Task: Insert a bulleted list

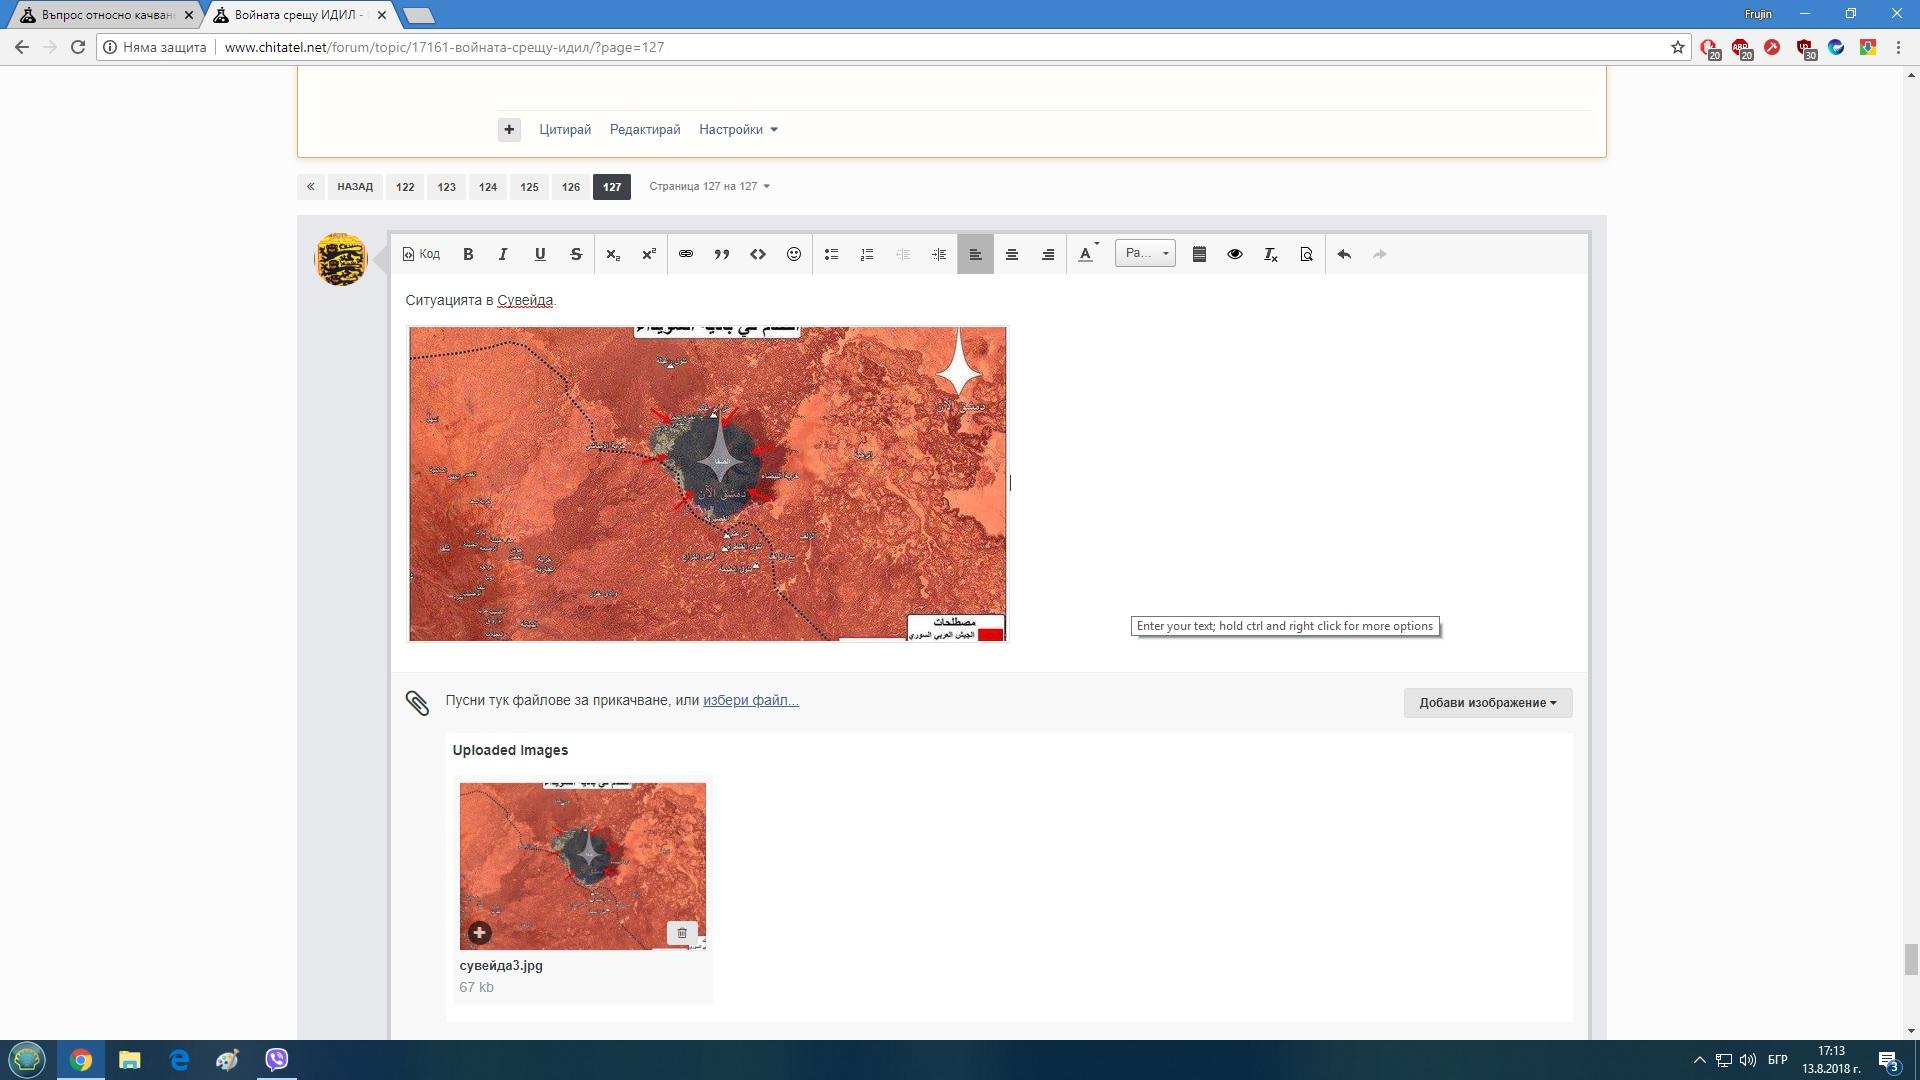Action: click(831, 254)
